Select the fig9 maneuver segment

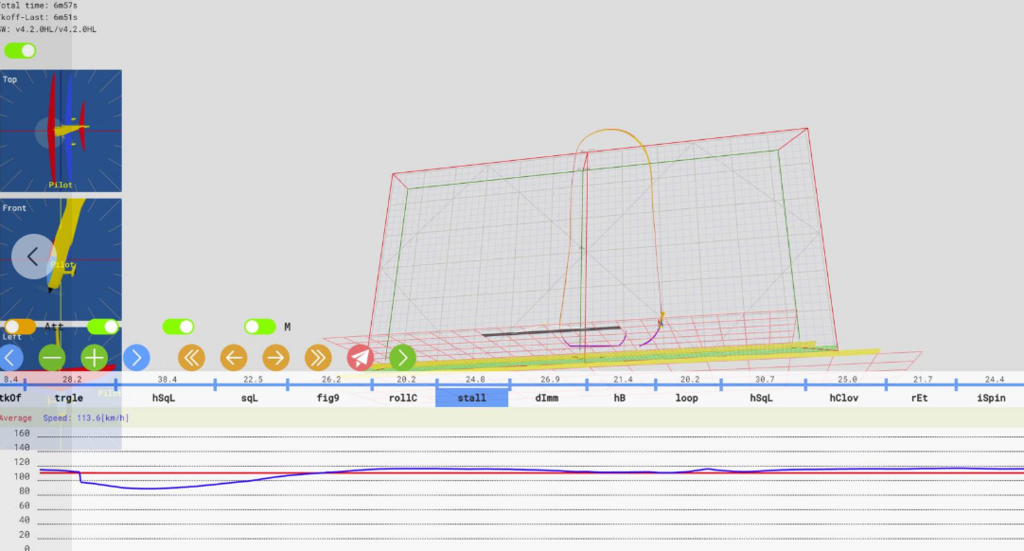[328, 398]
